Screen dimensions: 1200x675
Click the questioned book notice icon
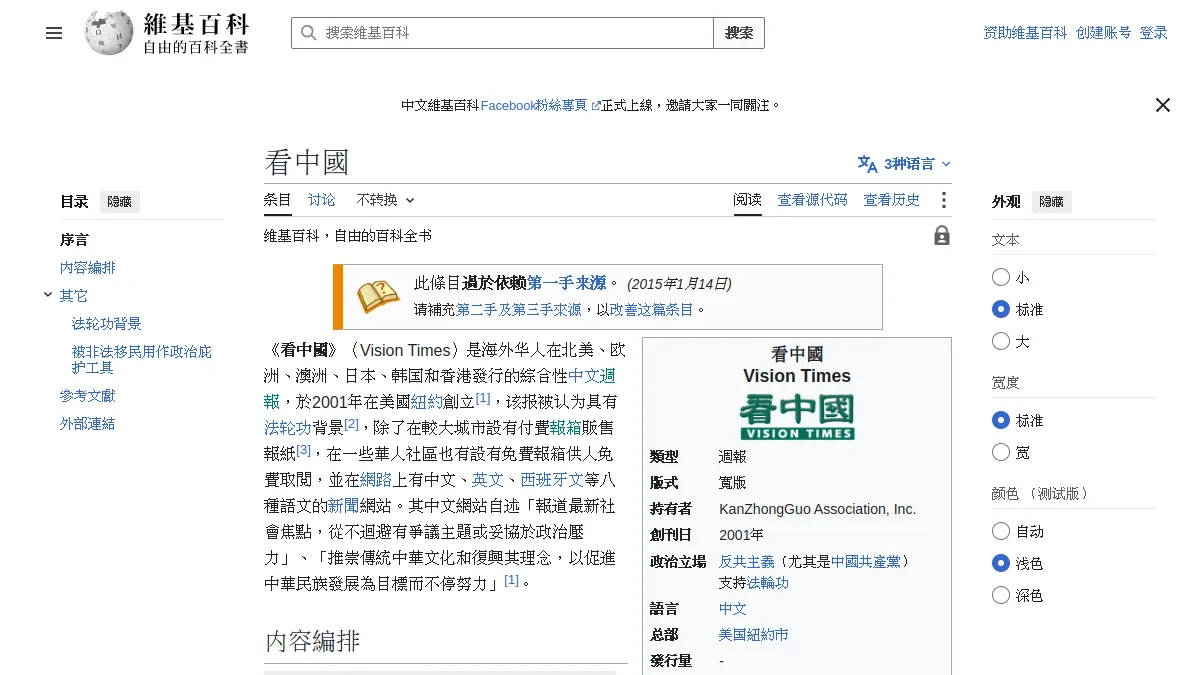pos(378,297)
